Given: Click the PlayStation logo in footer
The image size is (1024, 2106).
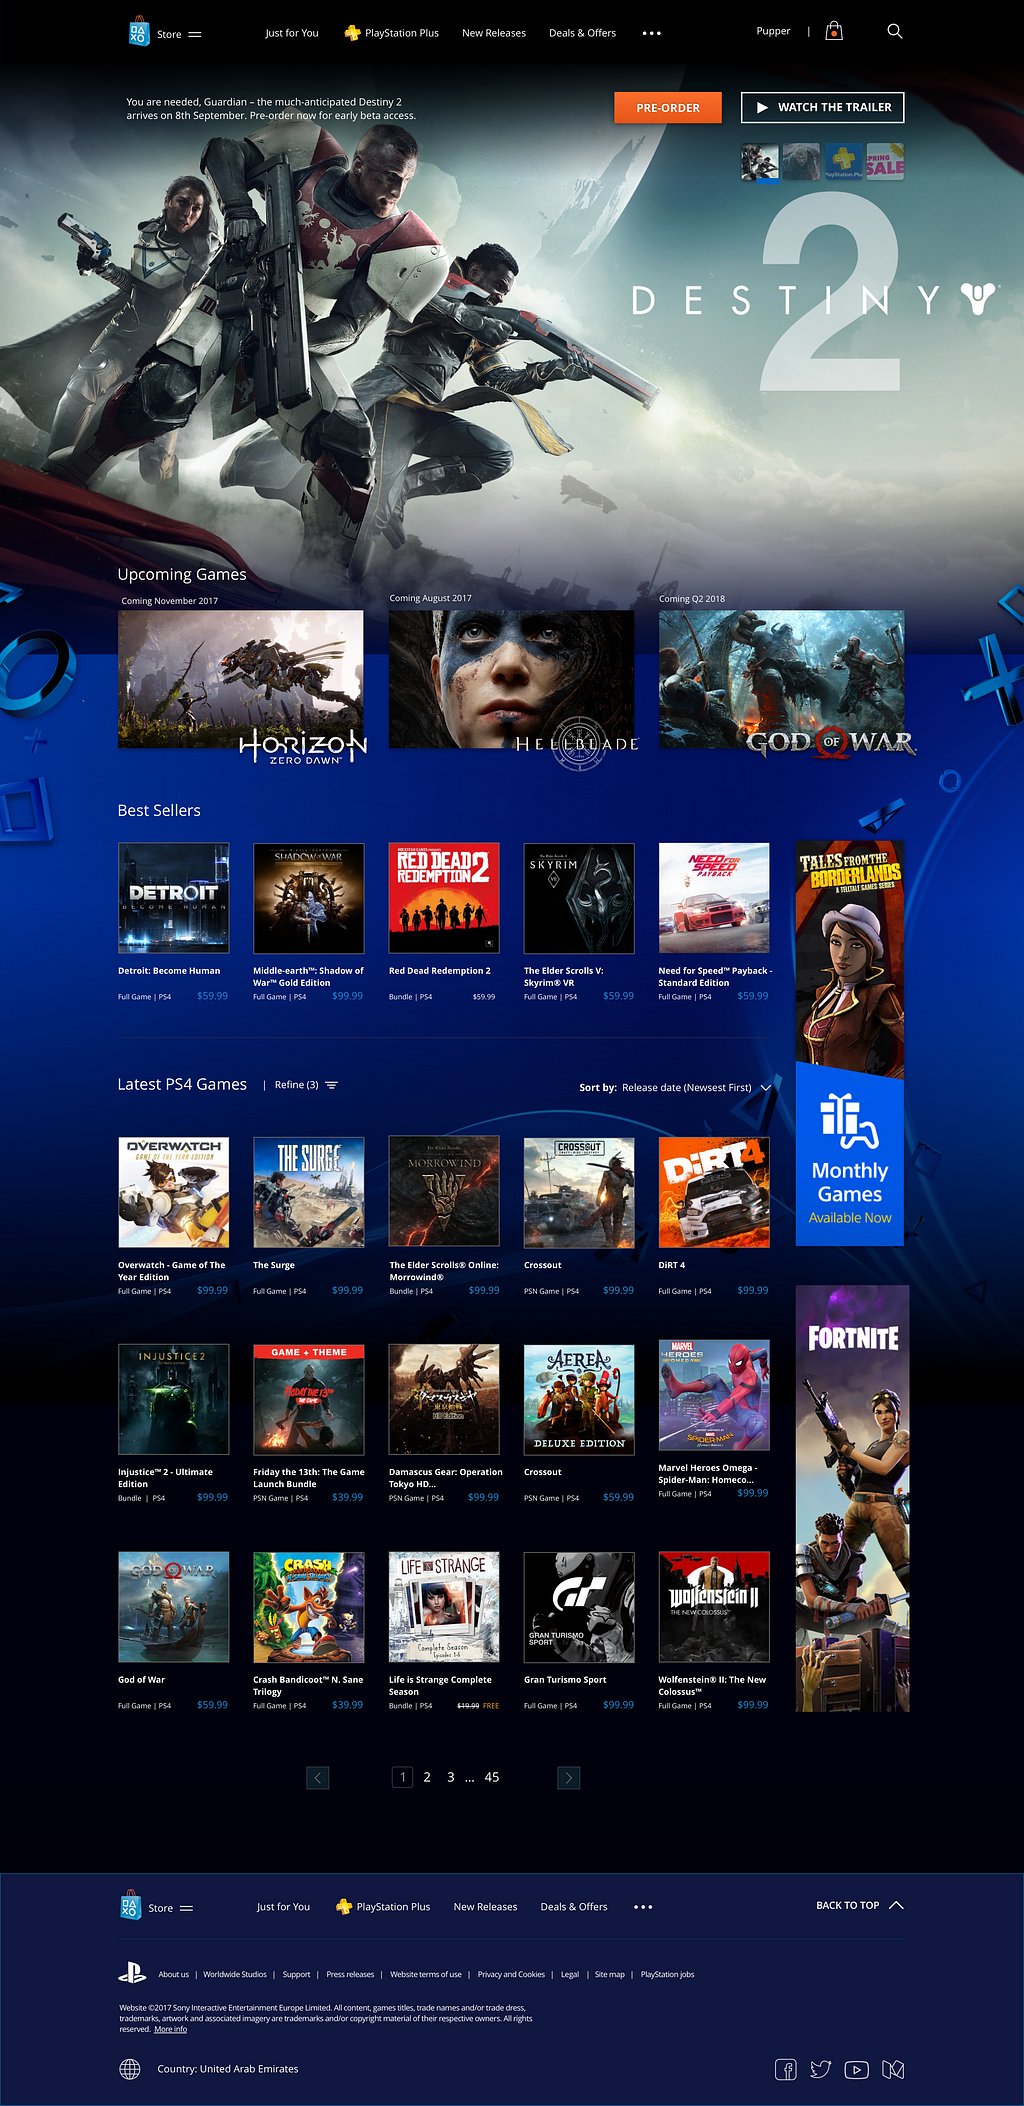Looking at the screenshot, I should coord(132,1973).
